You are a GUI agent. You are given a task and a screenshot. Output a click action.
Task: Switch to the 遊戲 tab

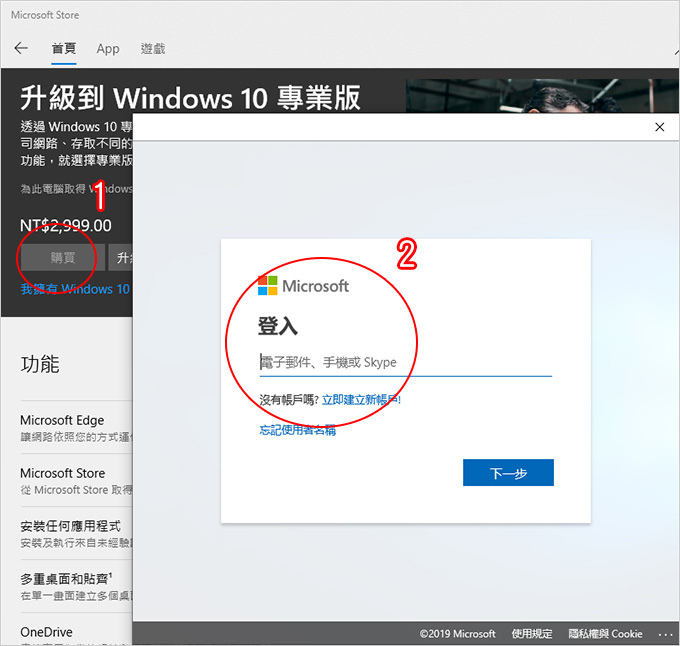click(x=153, y=49)
